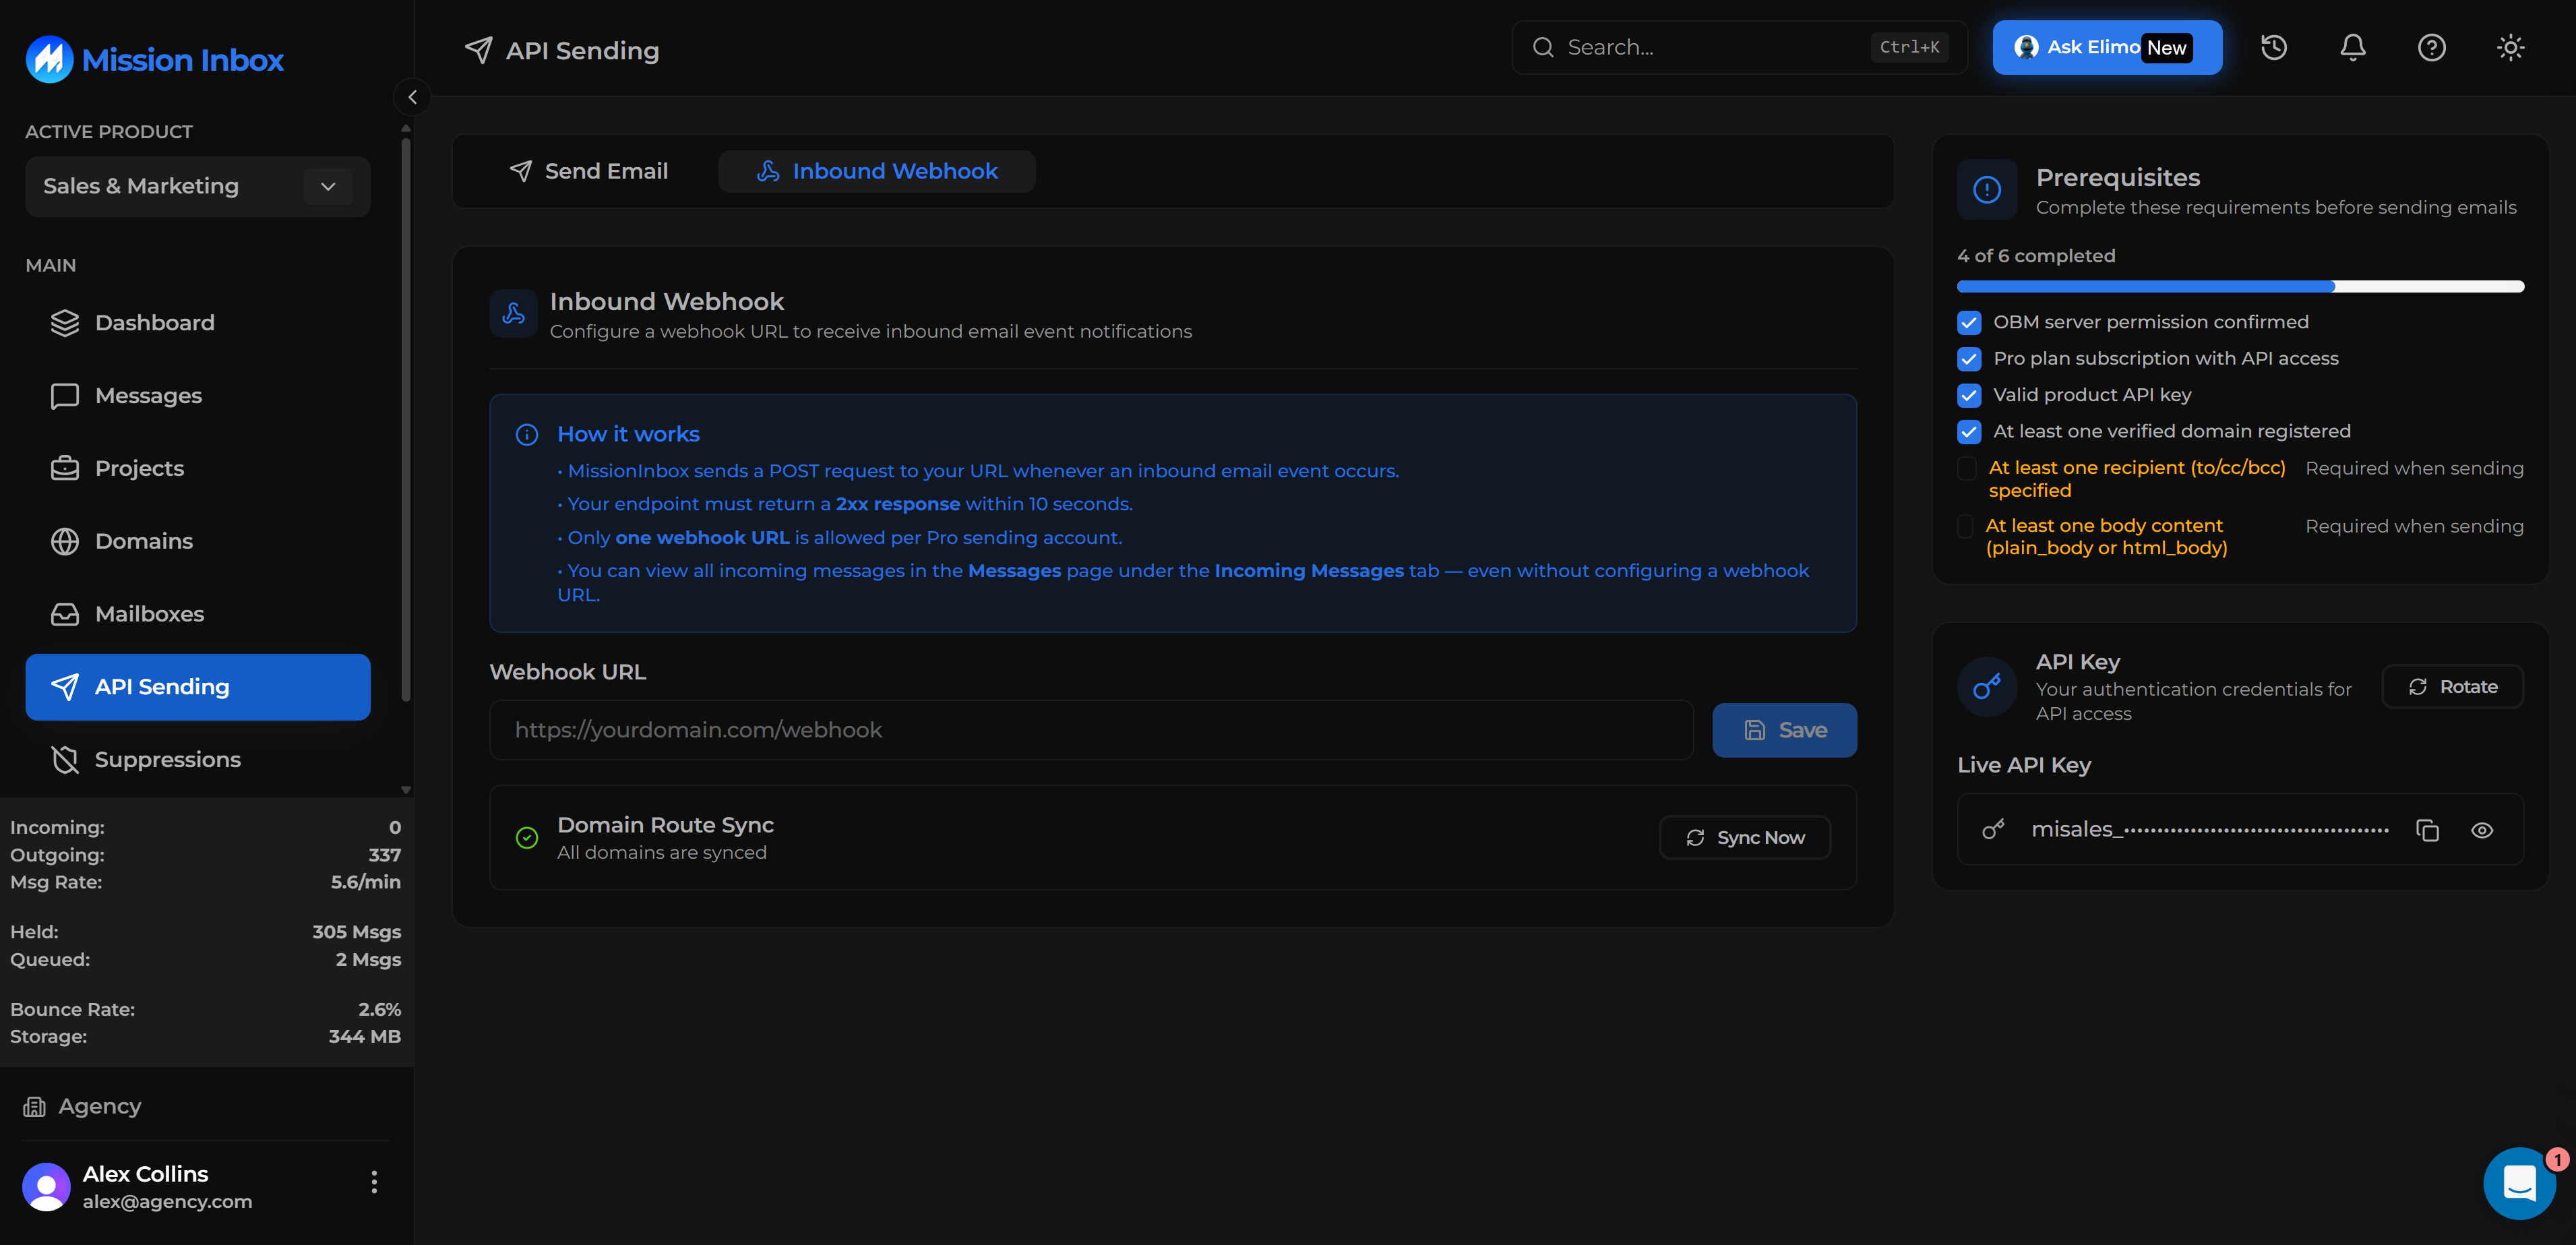Click the Mailboxes inbox tray icon
2576x1245 pixels.
pos(65,614)
